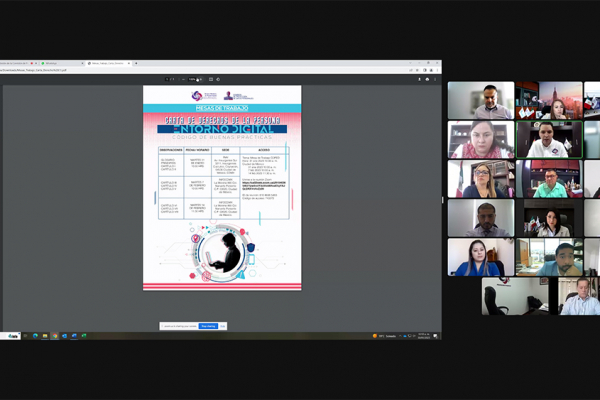Open the Chrome three-dot menu

click(x=437, y=70)
